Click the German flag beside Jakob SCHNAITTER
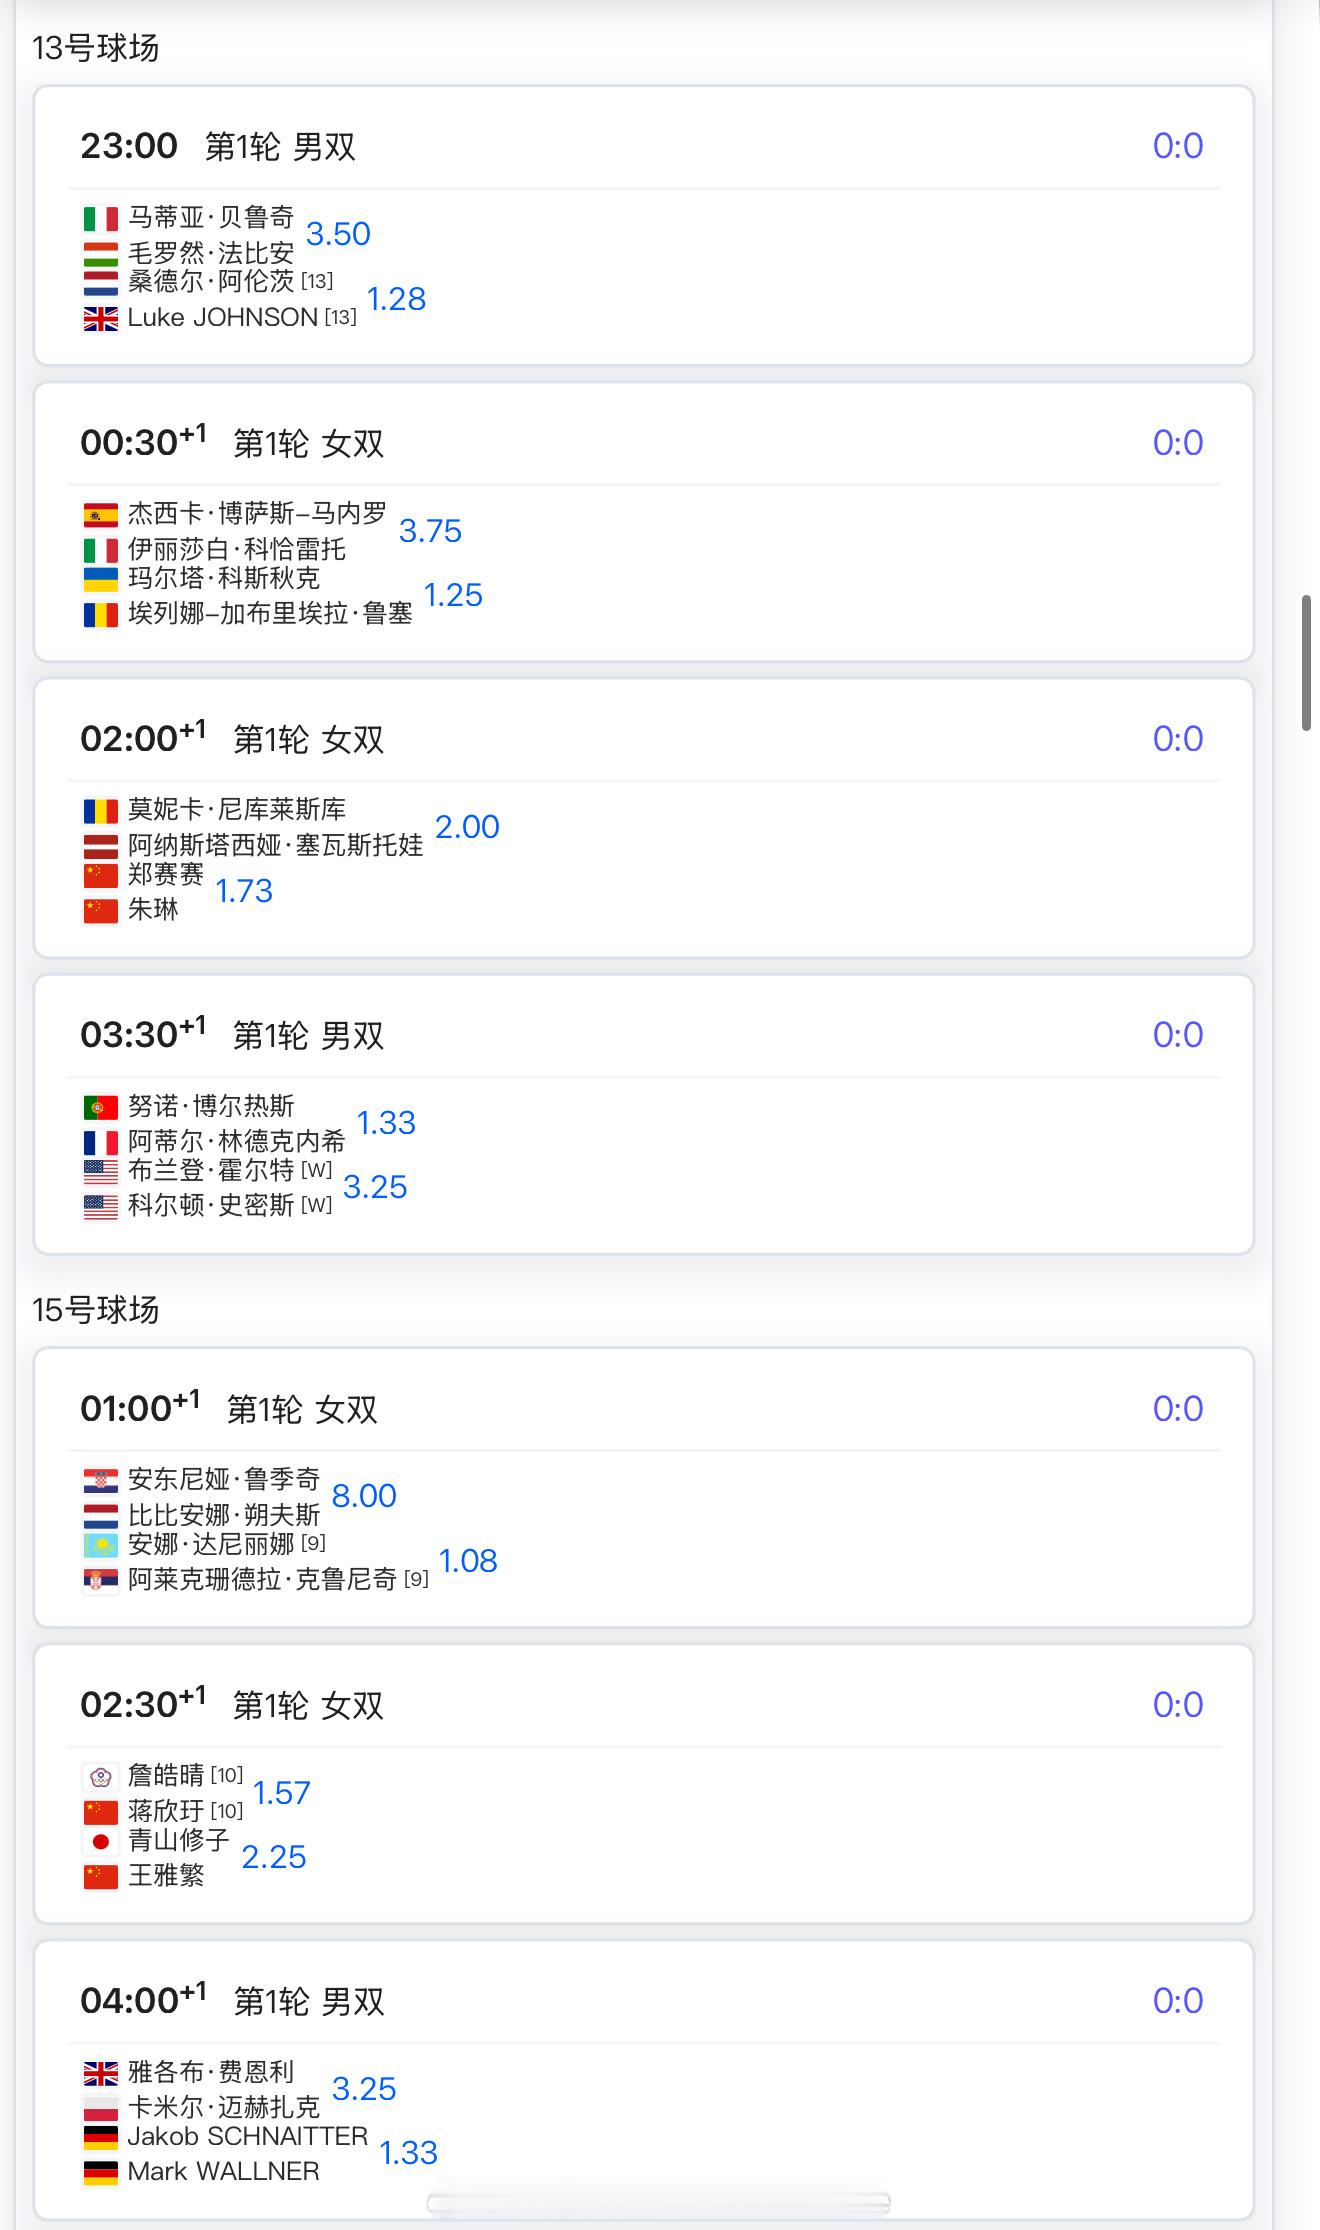This screenshot has height=2230, width=1320. [x=100, y=2137]
